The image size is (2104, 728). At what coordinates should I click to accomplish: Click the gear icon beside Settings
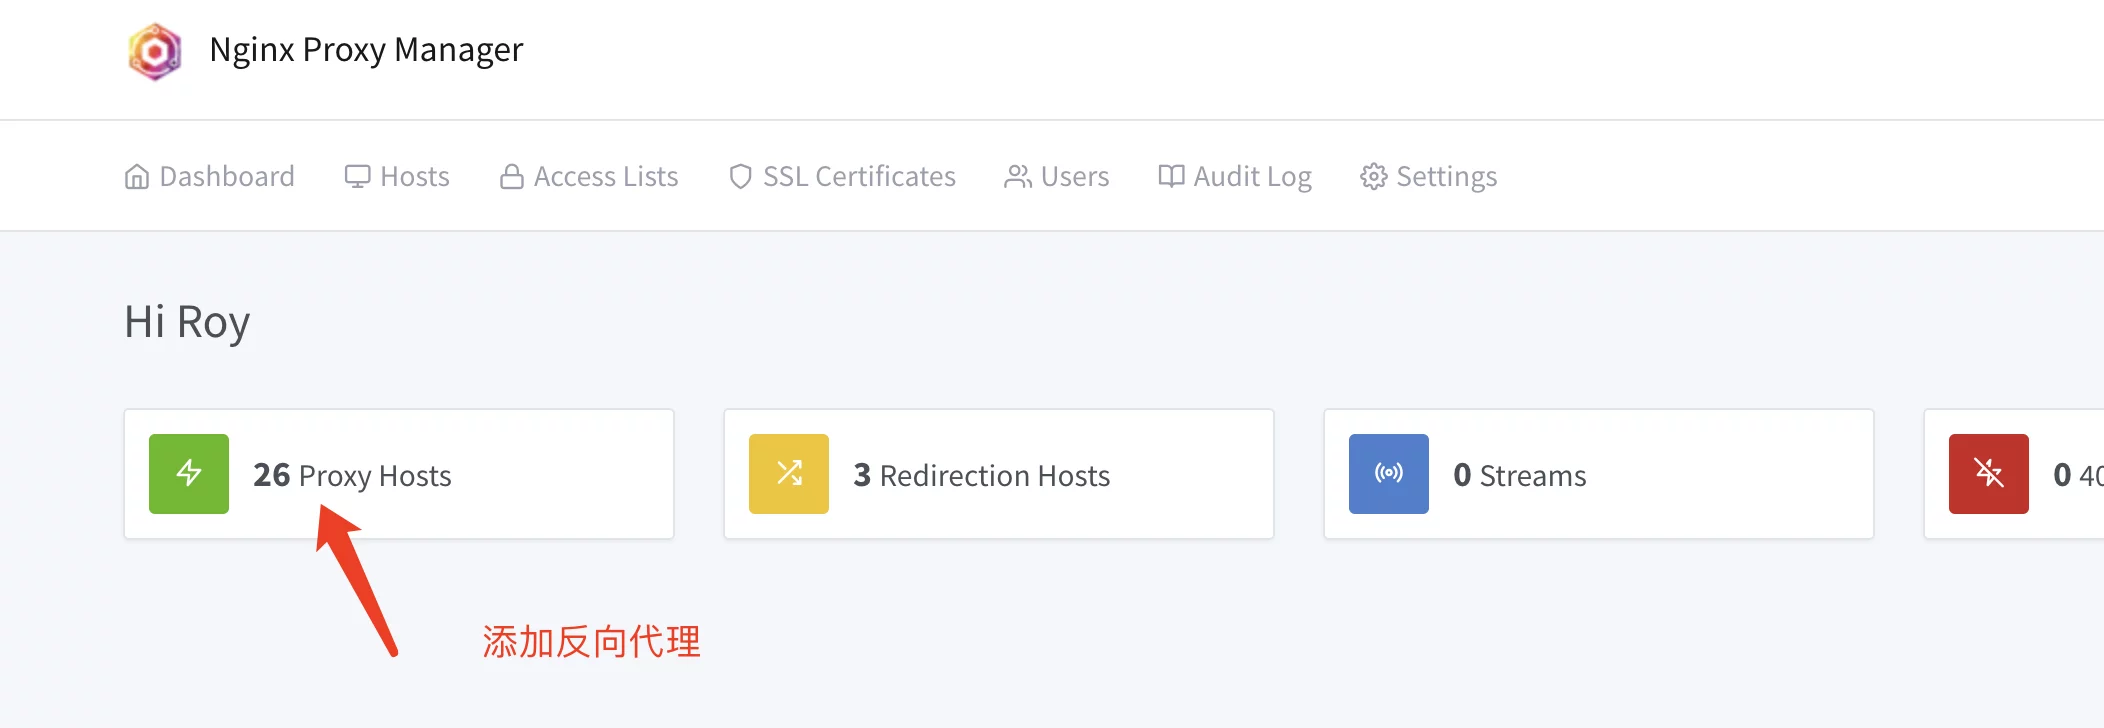(x=1374, y=177)
